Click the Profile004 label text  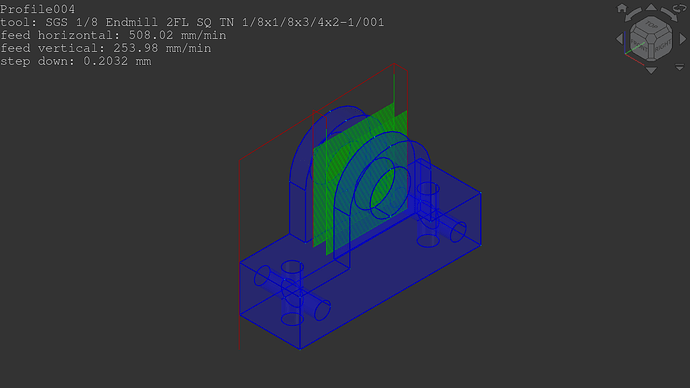[37, 9]
